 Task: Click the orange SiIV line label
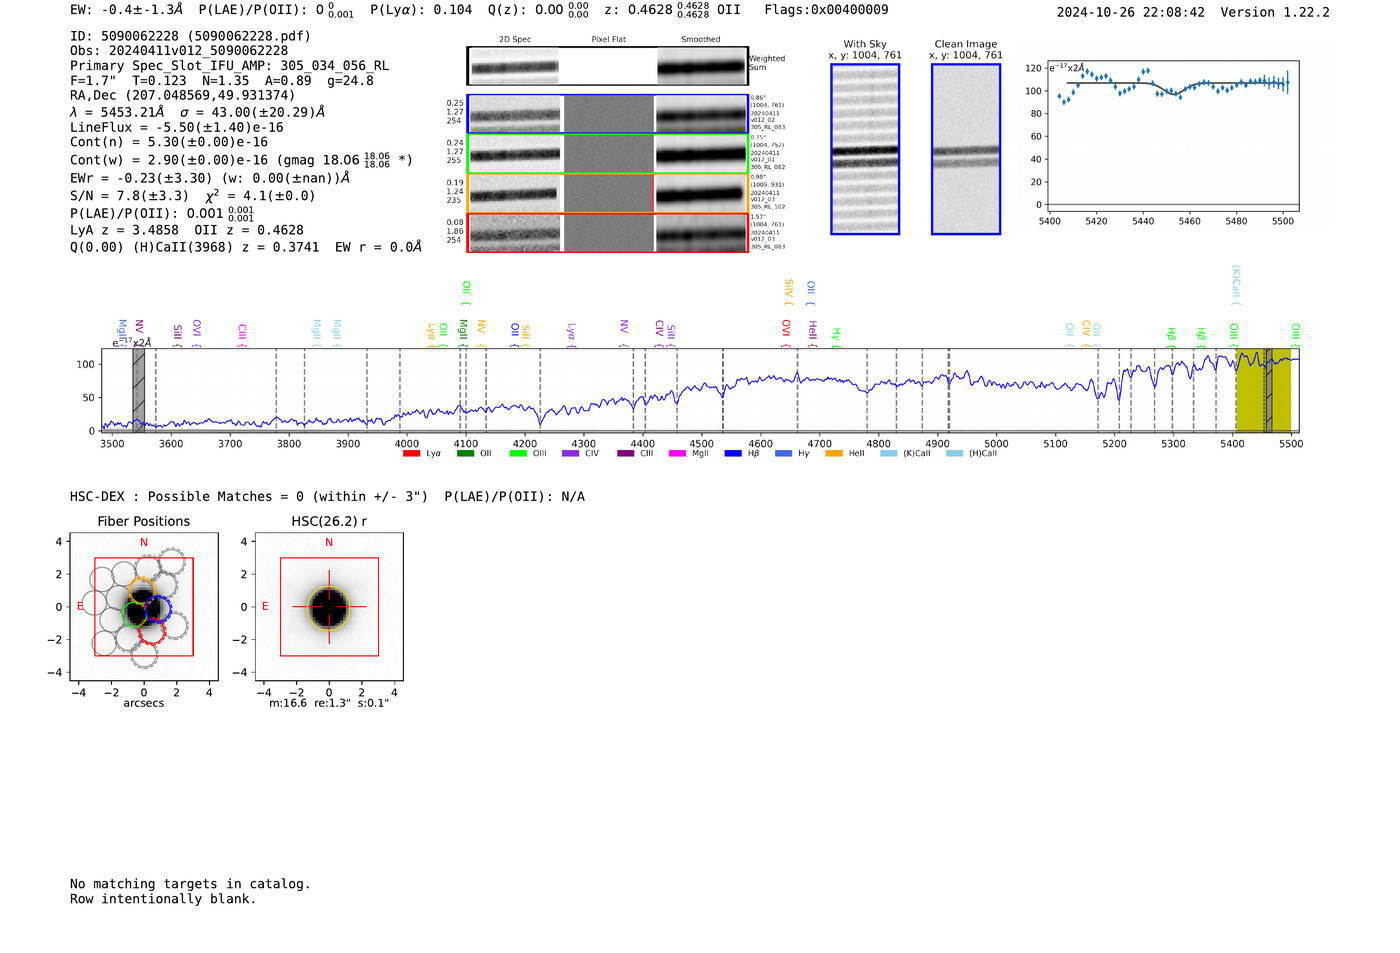tap(789, 291)
